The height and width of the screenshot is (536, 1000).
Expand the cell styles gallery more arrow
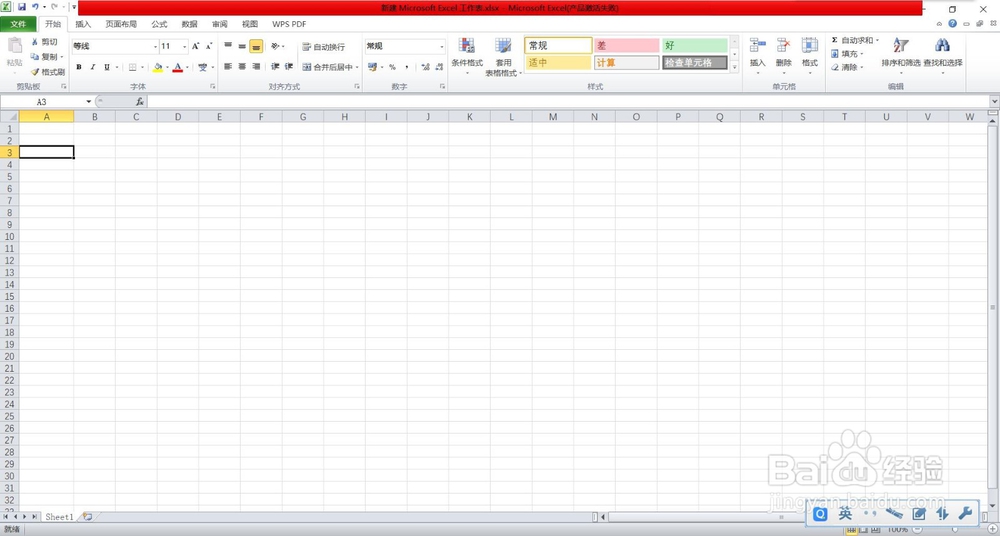(x=735, y=67)
